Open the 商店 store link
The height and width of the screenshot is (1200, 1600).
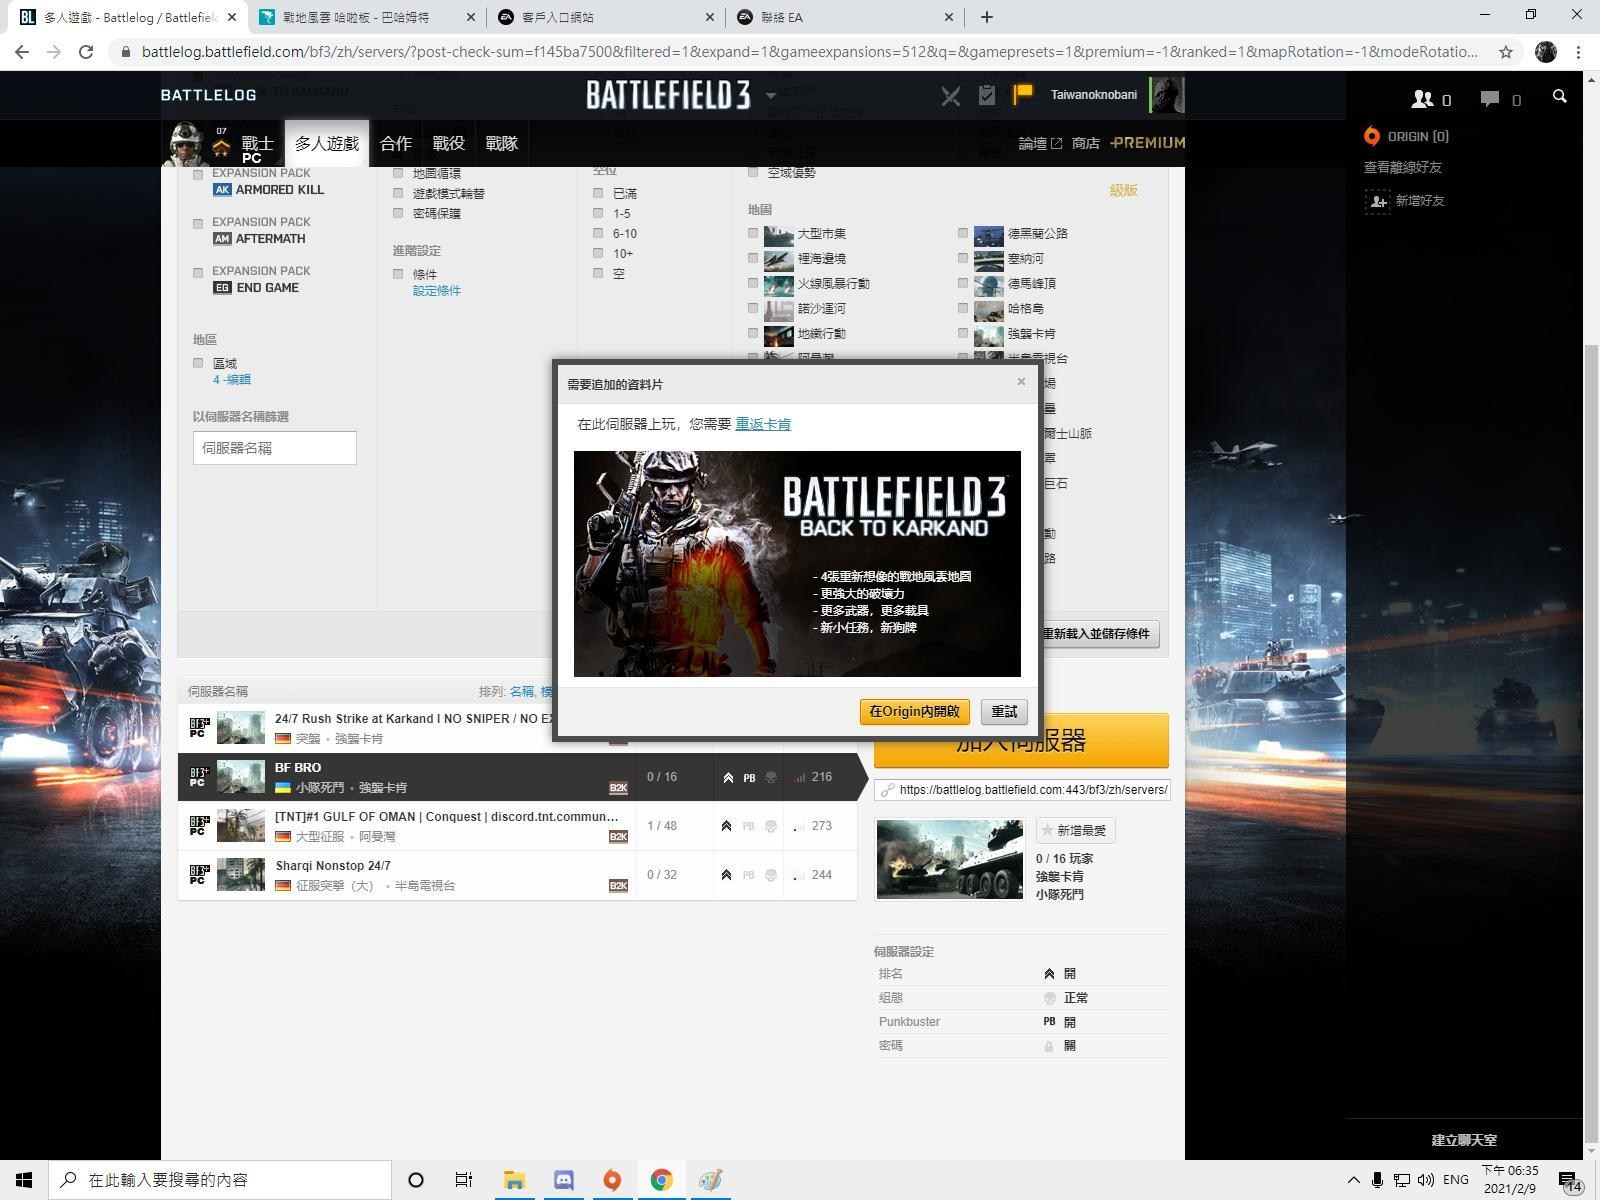click(x=1086, y=143)
